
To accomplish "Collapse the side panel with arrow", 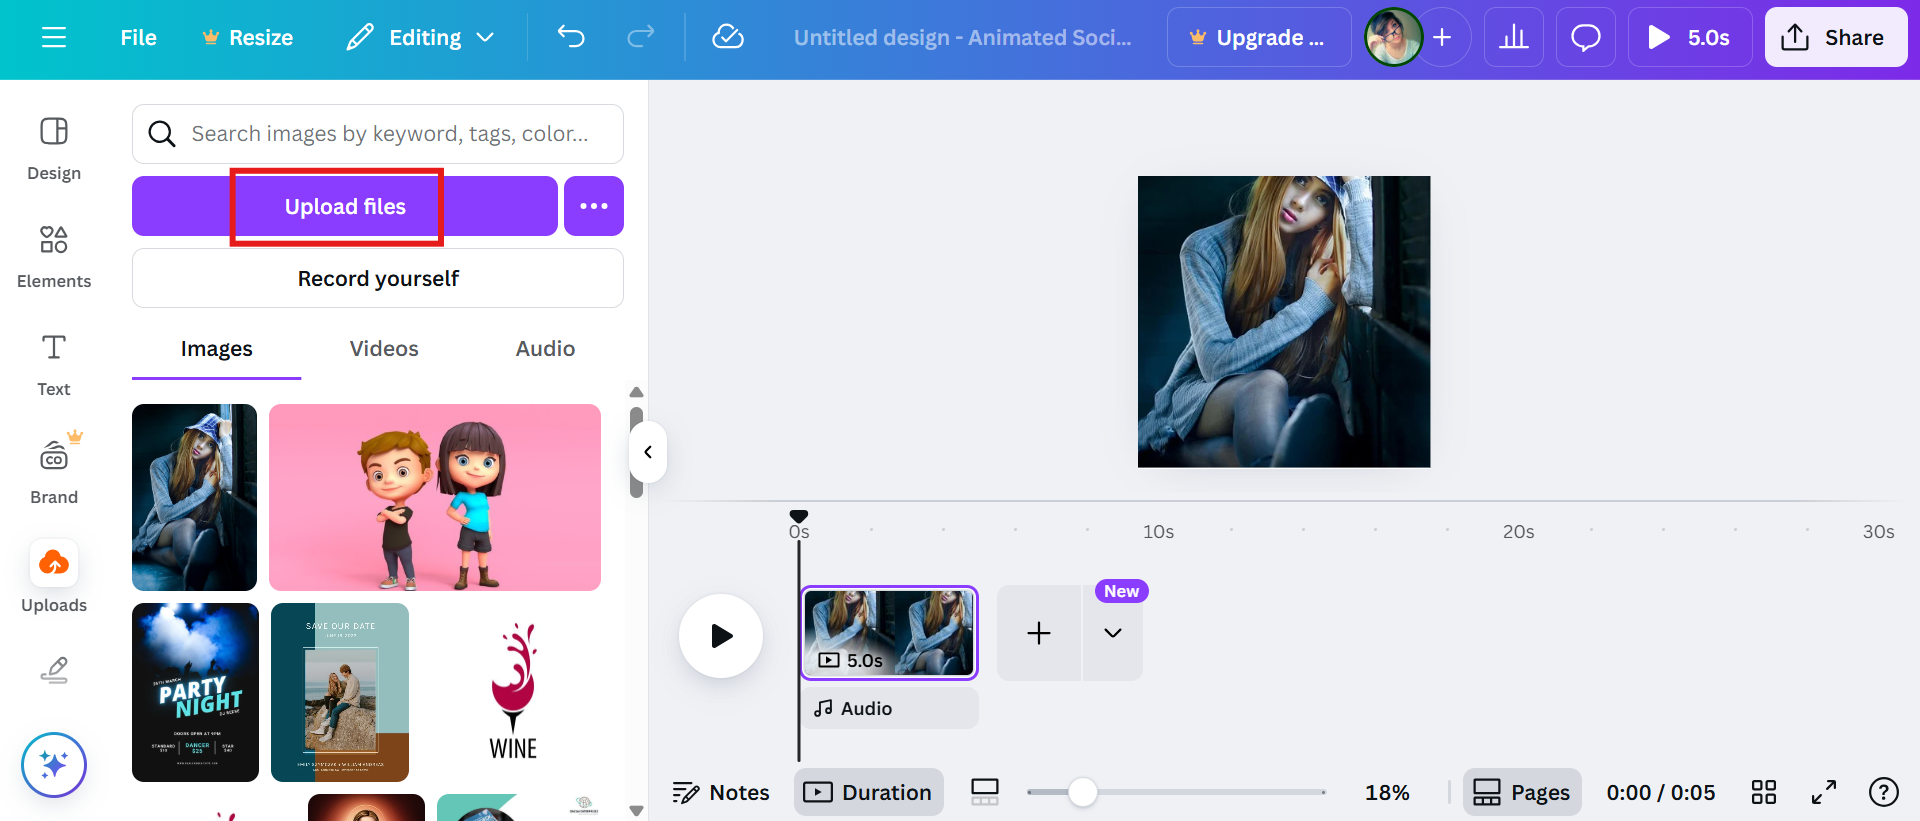I will point(648,452).
